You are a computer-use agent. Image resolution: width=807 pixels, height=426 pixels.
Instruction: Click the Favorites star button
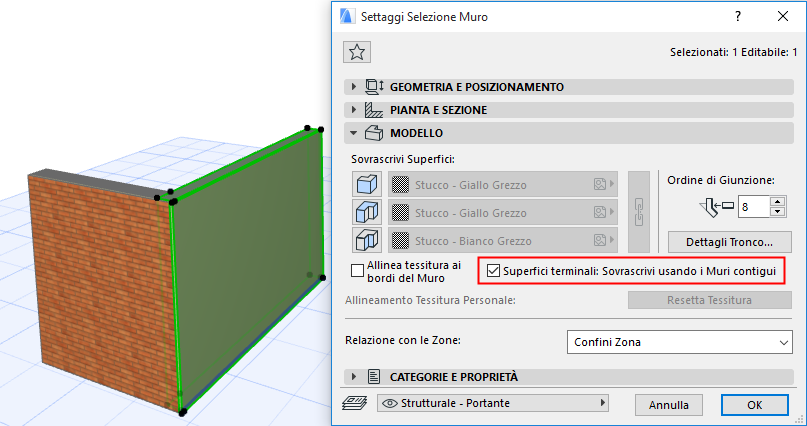(x=357, y=52)
